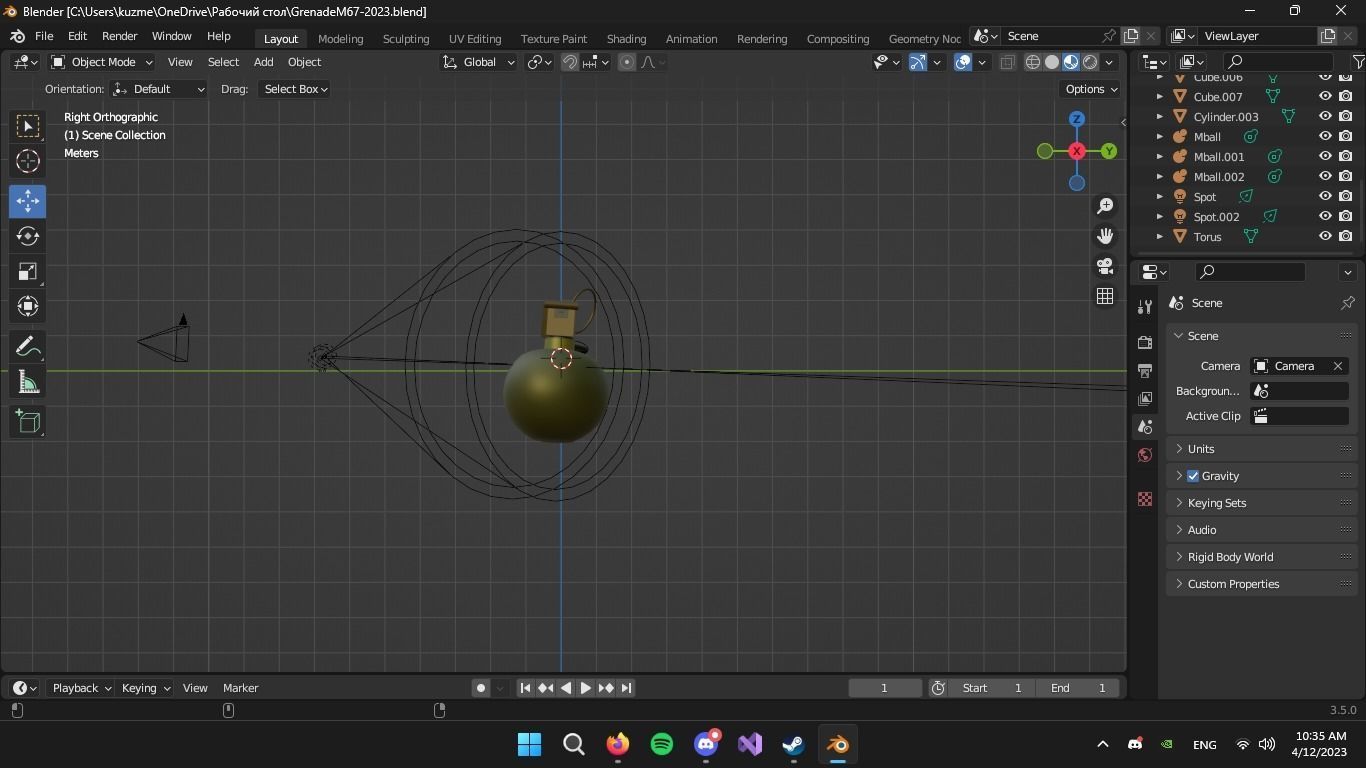
Task: Pick the Measure tool
Action: click(28, 382)
